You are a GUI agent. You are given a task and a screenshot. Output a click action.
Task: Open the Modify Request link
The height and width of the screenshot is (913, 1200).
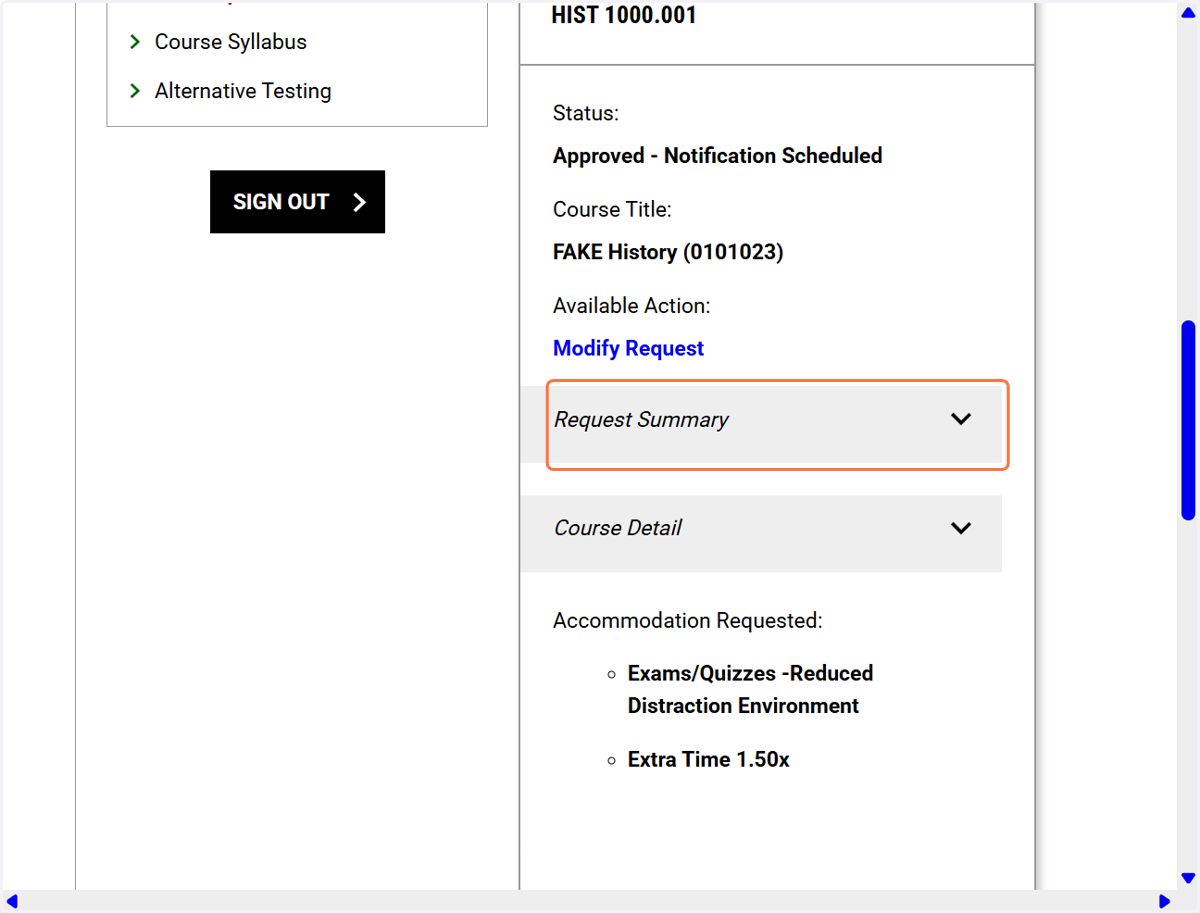628,348
